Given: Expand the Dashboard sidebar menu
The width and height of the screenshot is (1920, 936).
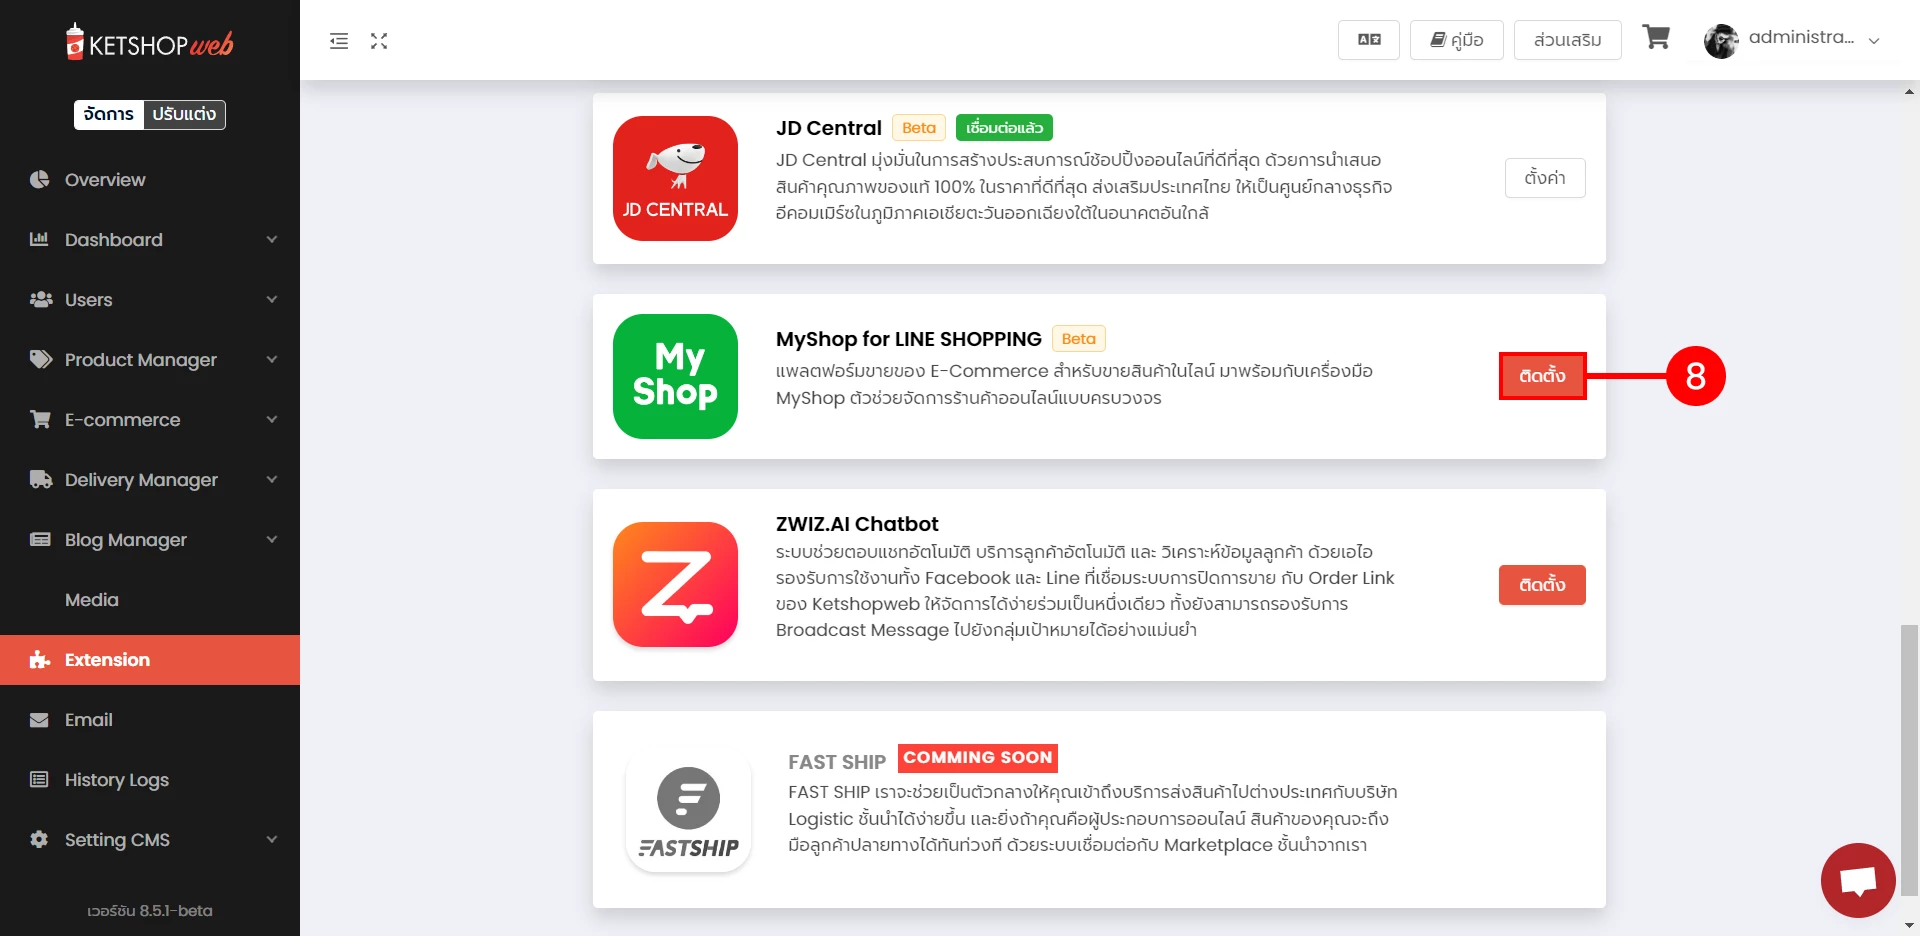Looking at the screenshot, I should [150, 240].
